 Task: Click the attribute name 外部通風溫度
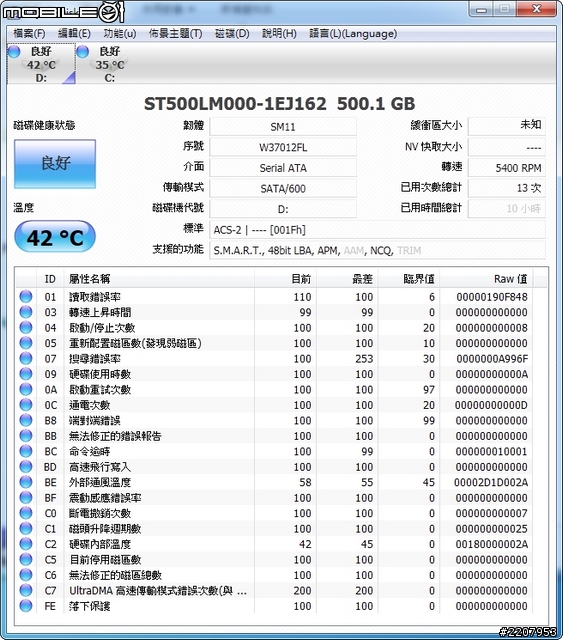point(100,482)
